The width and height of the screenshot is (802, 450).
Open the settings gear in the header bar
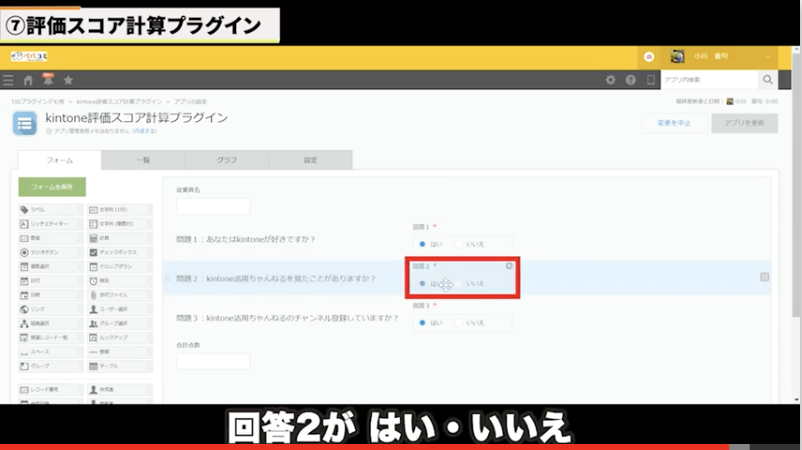(611, 80)
